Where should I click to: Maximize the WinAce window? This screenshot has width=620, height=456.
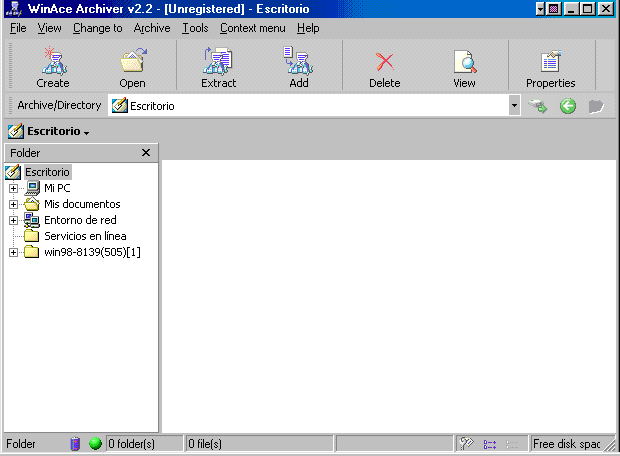[588, 8]
